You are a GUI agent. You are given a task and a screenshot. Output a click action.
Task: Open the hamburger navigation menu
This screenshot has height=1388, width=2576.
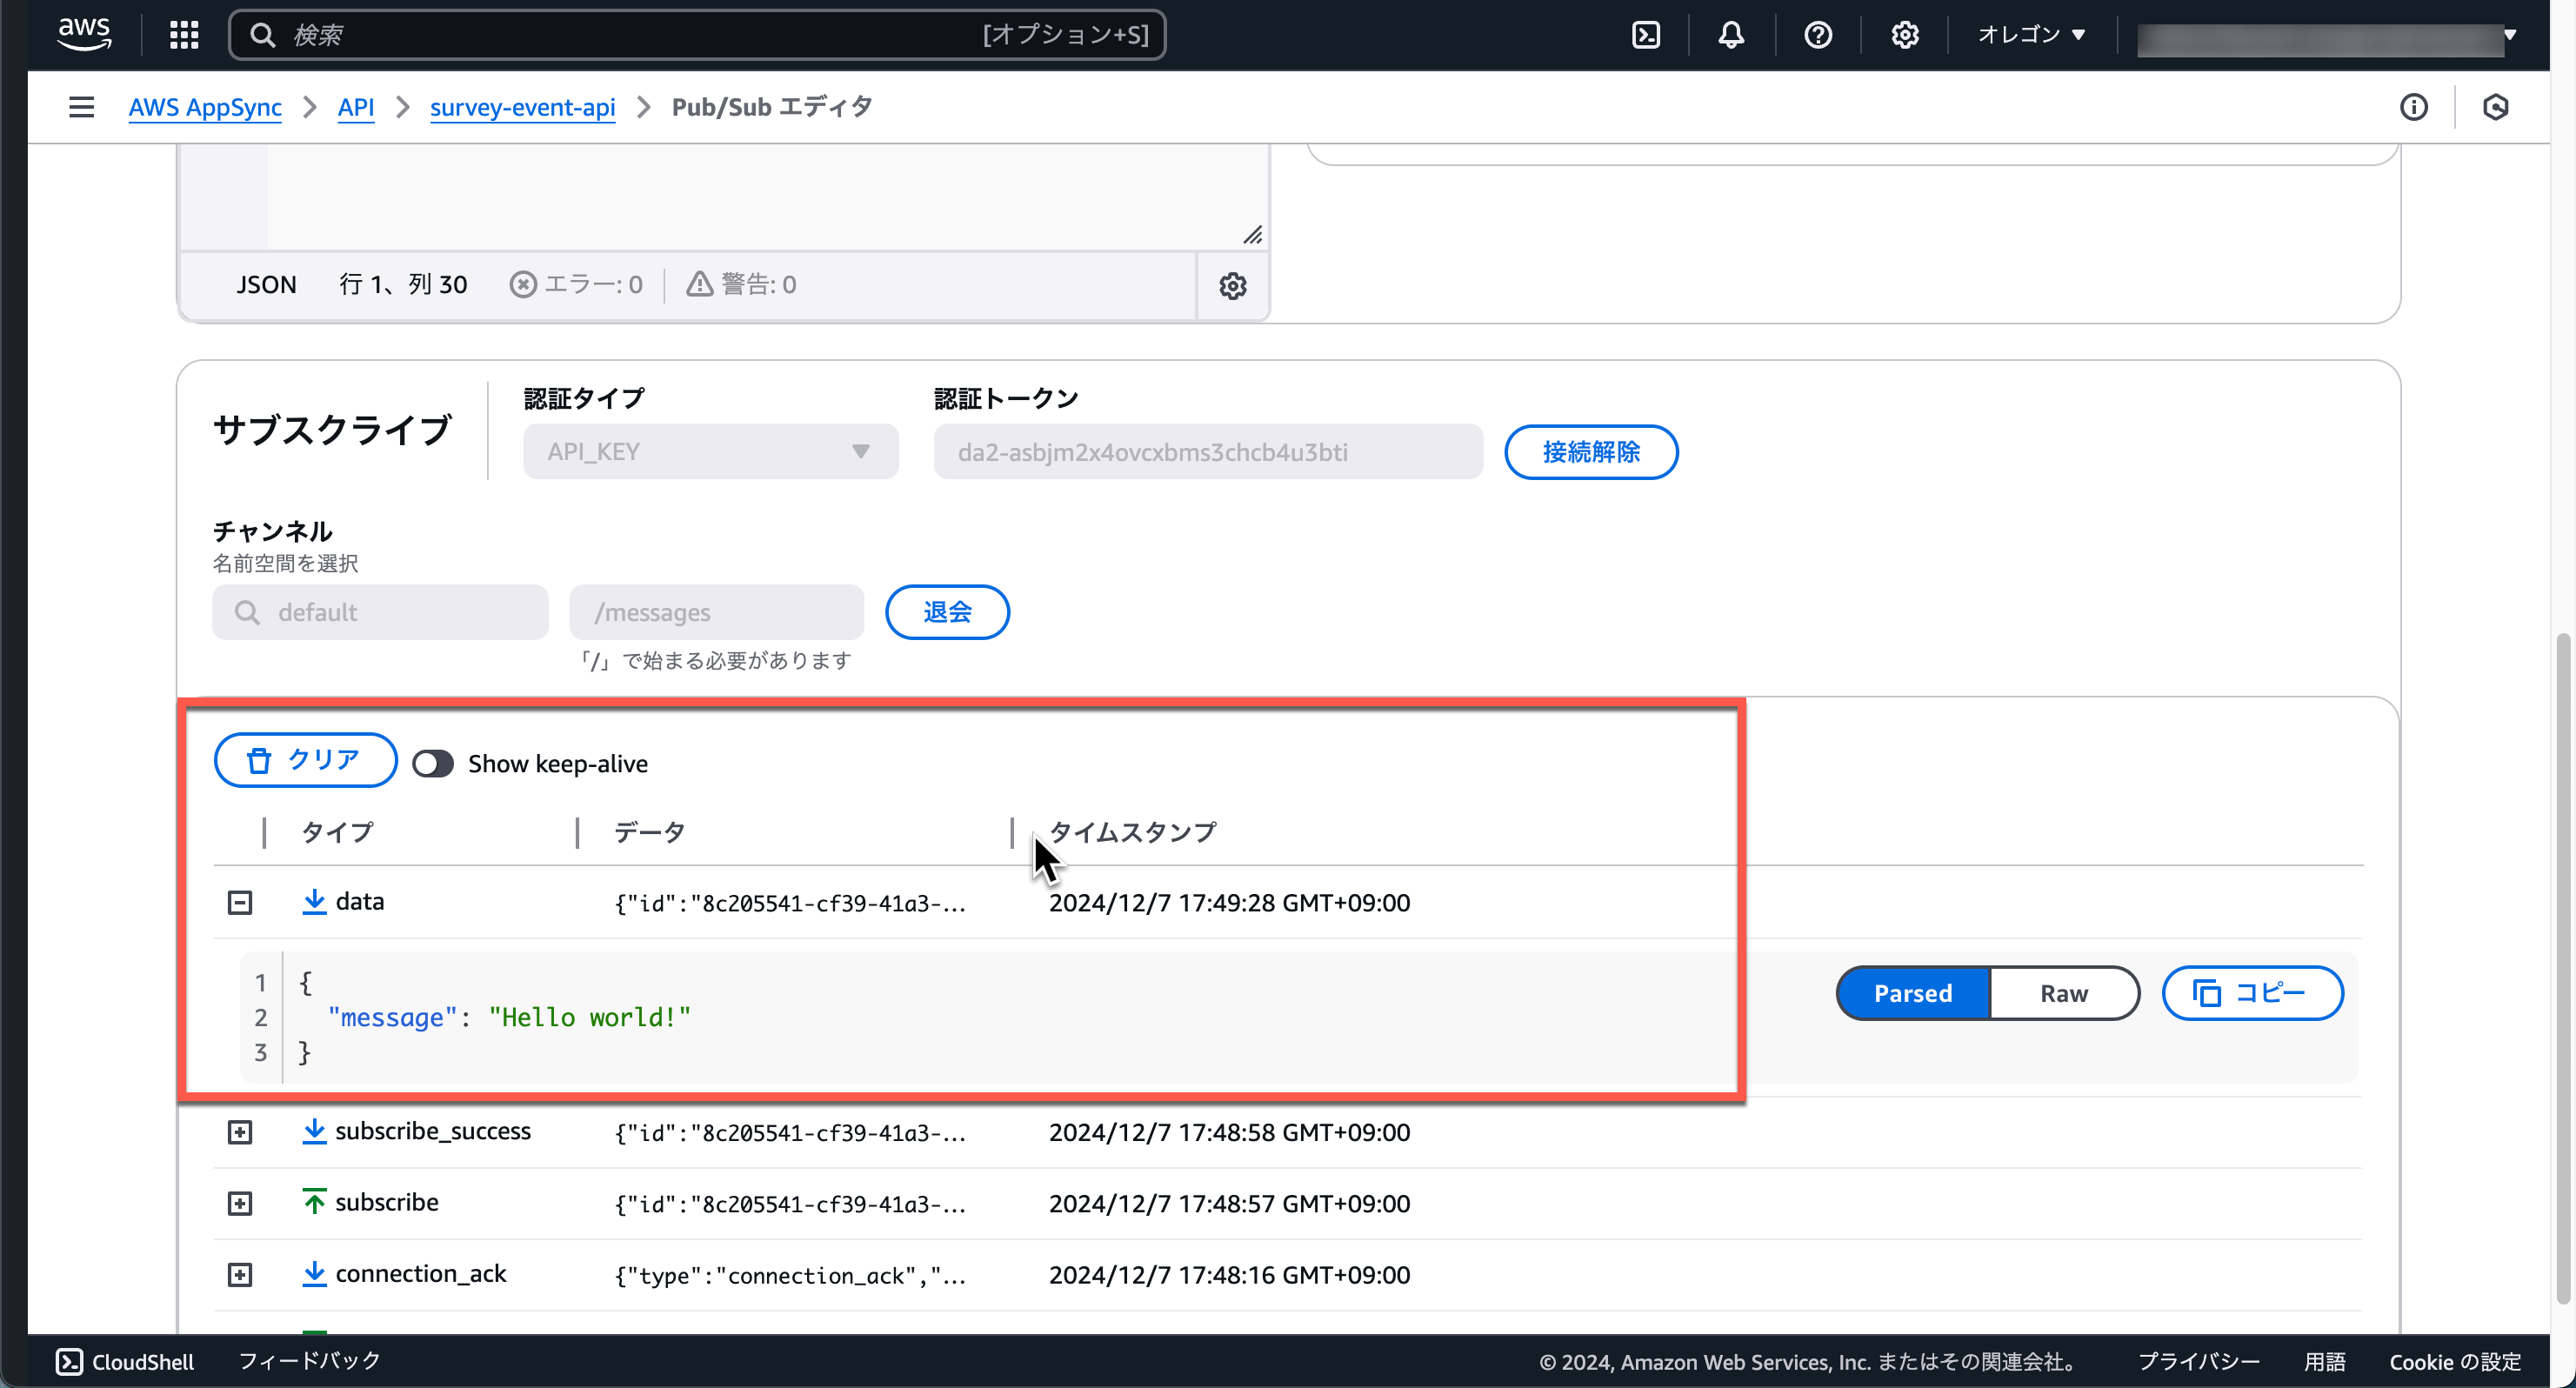[81, 107]
